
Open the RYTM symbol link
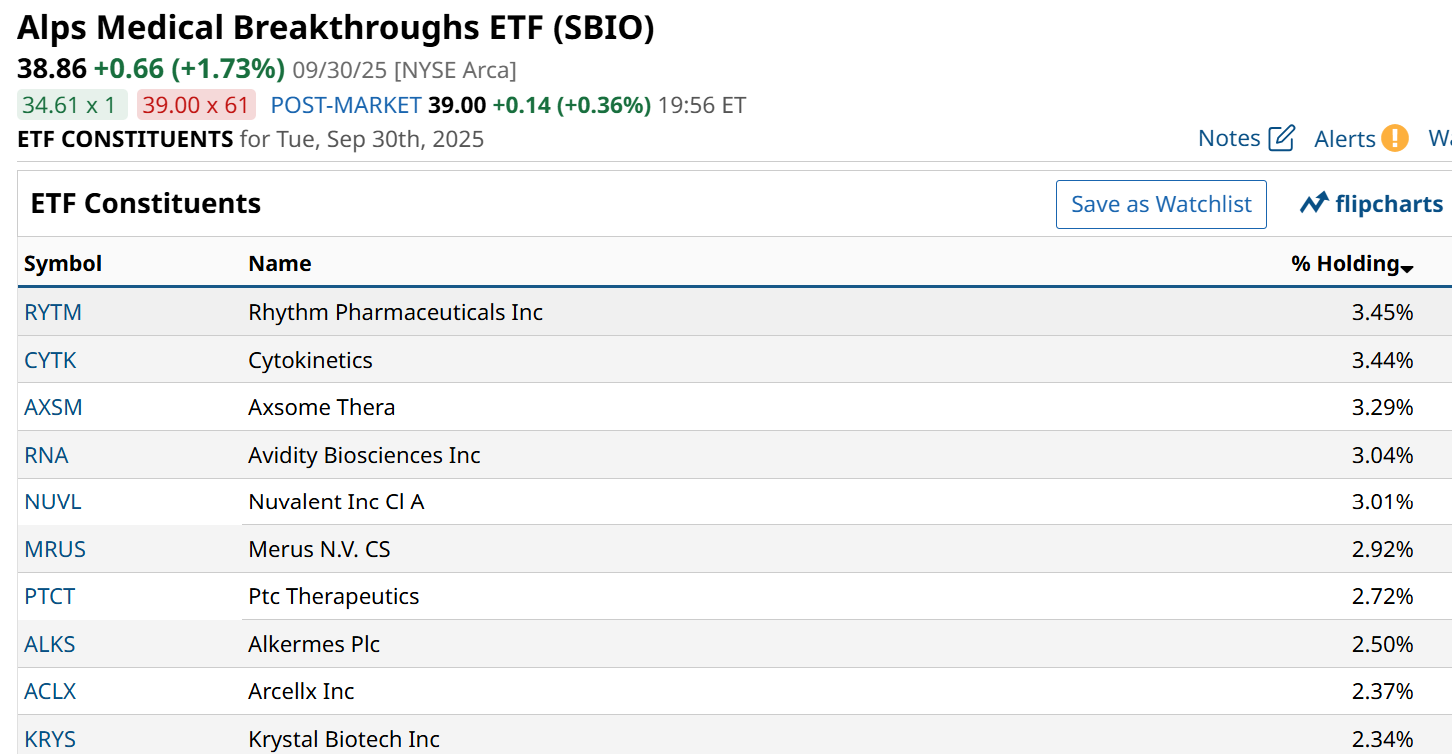pyautogui.click(x=53, y=312)
